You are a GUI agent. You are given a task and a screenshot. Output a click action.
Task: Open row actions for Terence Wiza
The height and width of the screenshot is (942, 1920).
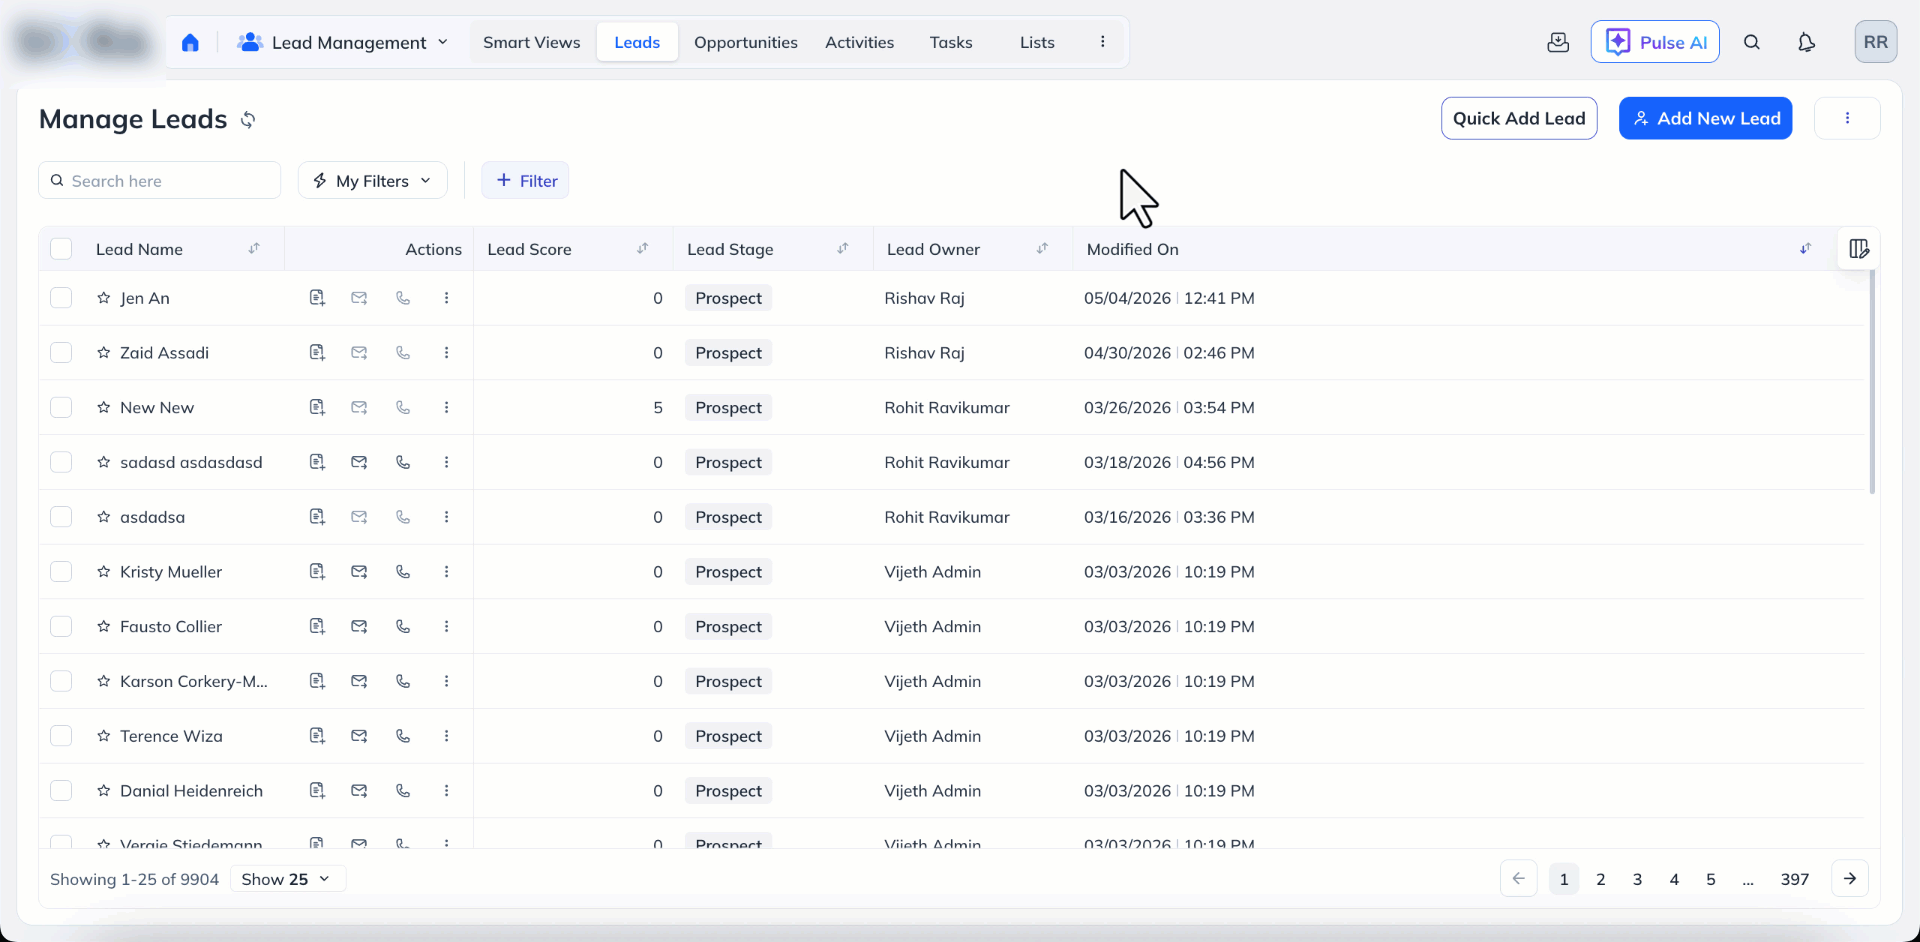click(x=446, y=736)
